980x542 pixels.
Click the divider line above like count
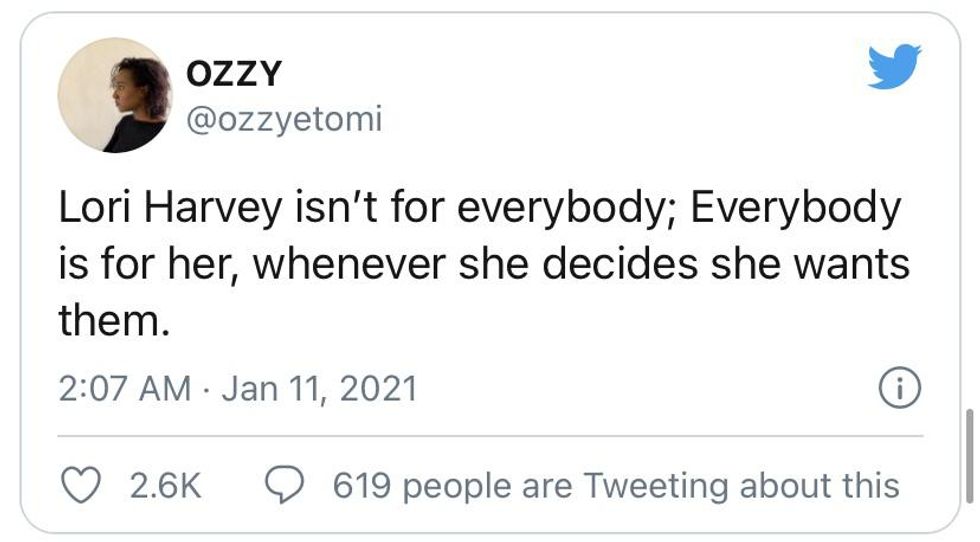(x=490, y=436)
